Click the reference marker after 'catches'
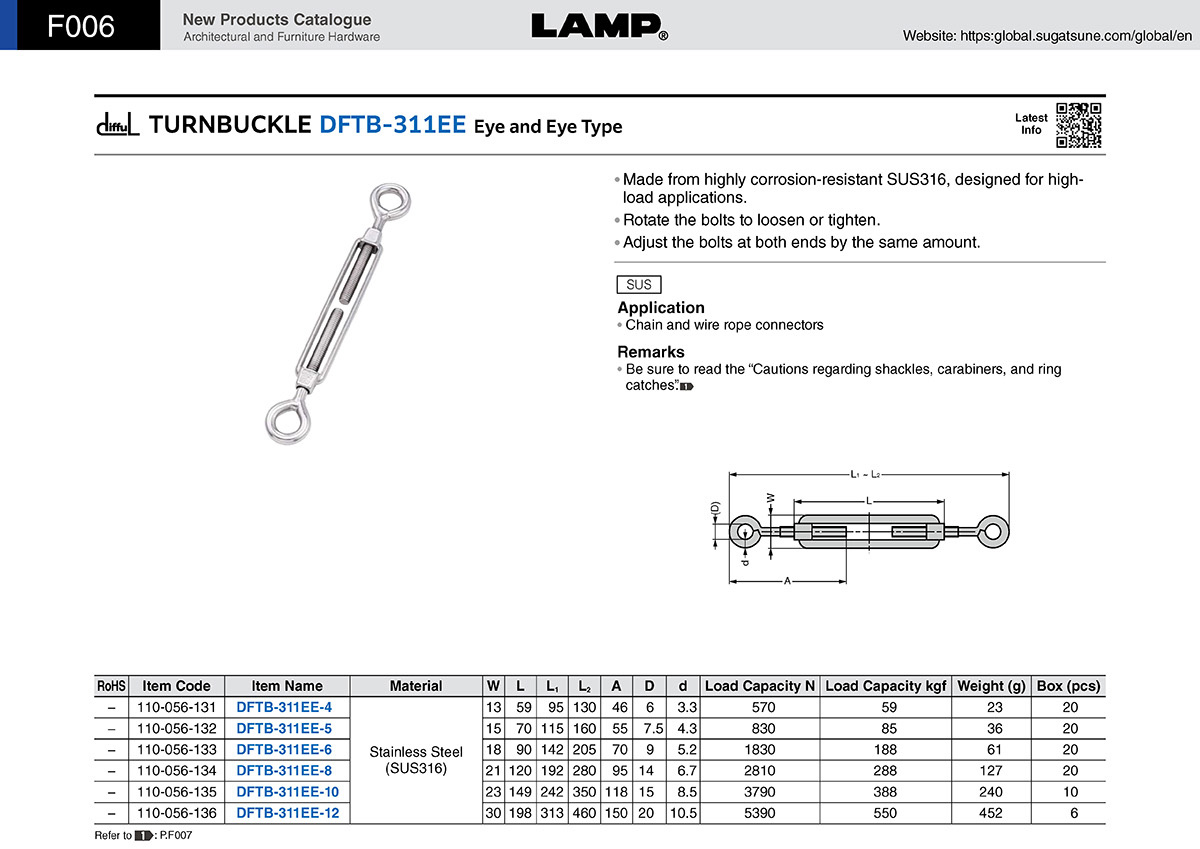 click(686, 386)
